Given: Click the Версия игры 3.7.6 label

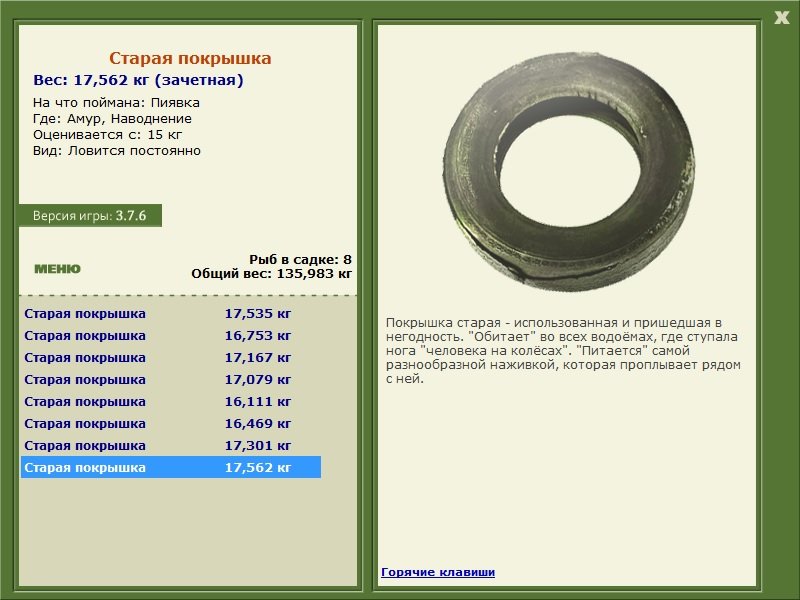Looking at the screenshot, I should (90, 215).
